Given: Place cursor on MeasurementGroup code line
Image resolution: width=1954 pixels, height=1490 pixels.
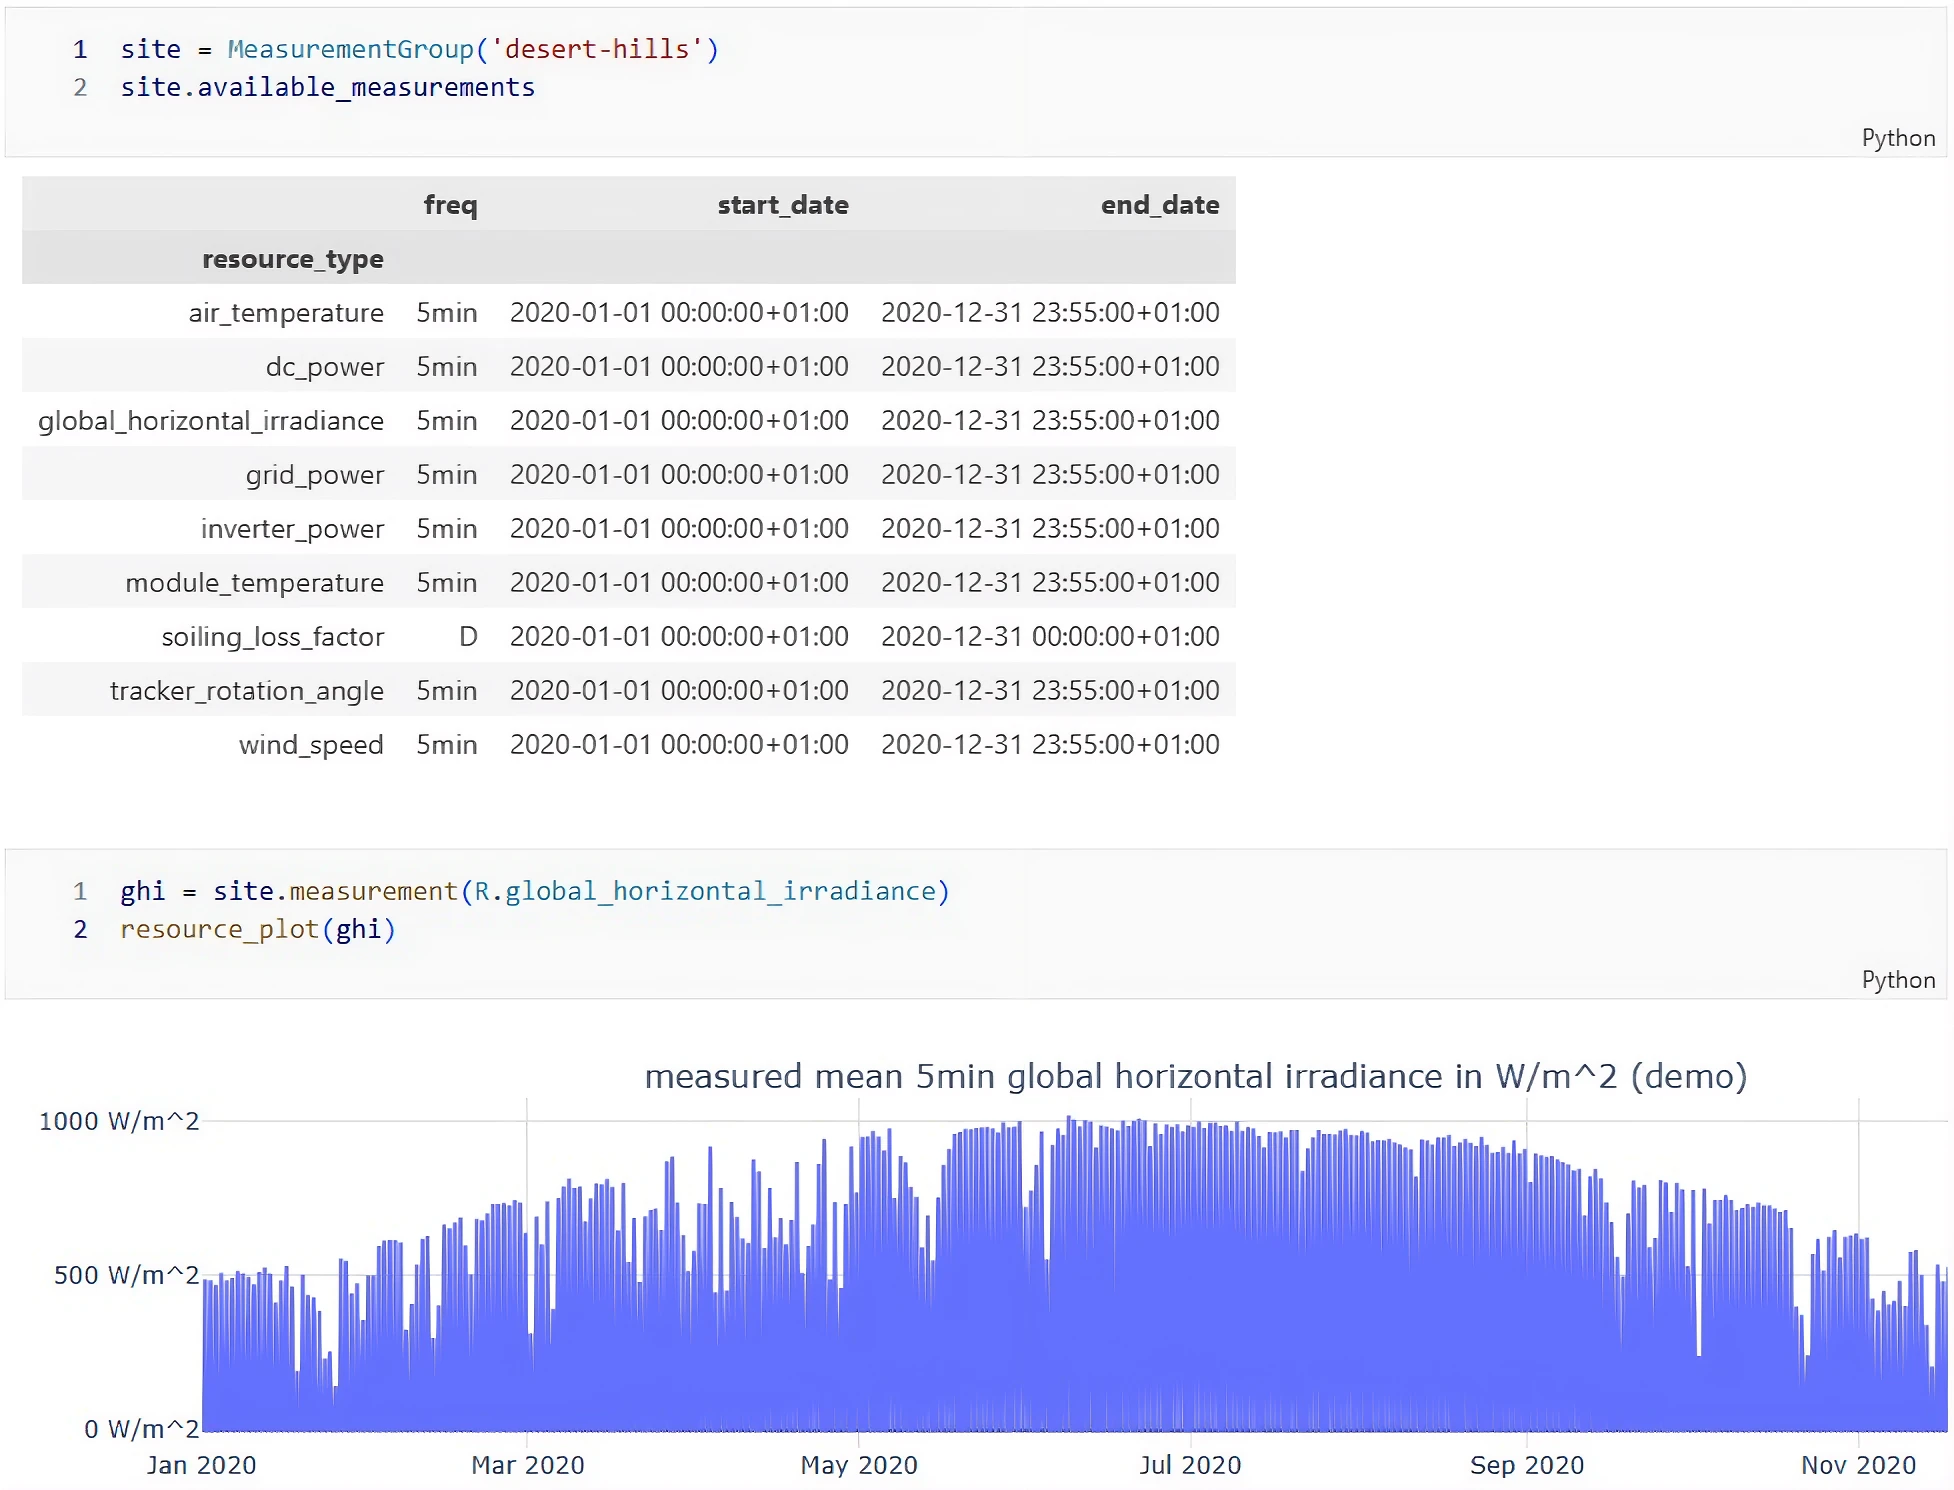Looking at the screenshot, I should point(420,49).
